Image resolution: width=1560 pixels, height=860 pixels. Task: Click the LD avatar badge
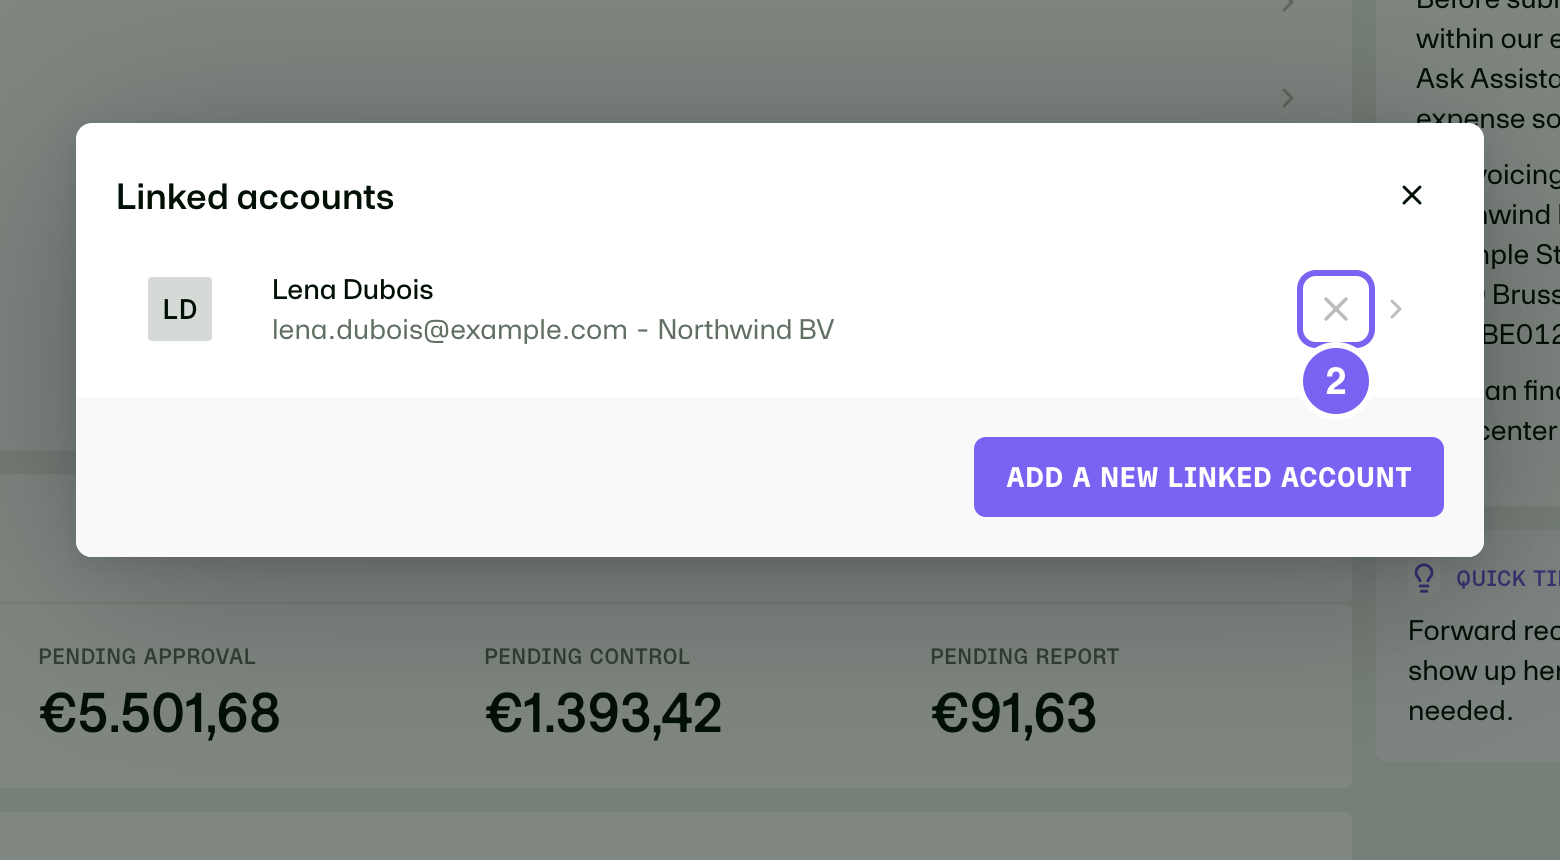(180, 309)
